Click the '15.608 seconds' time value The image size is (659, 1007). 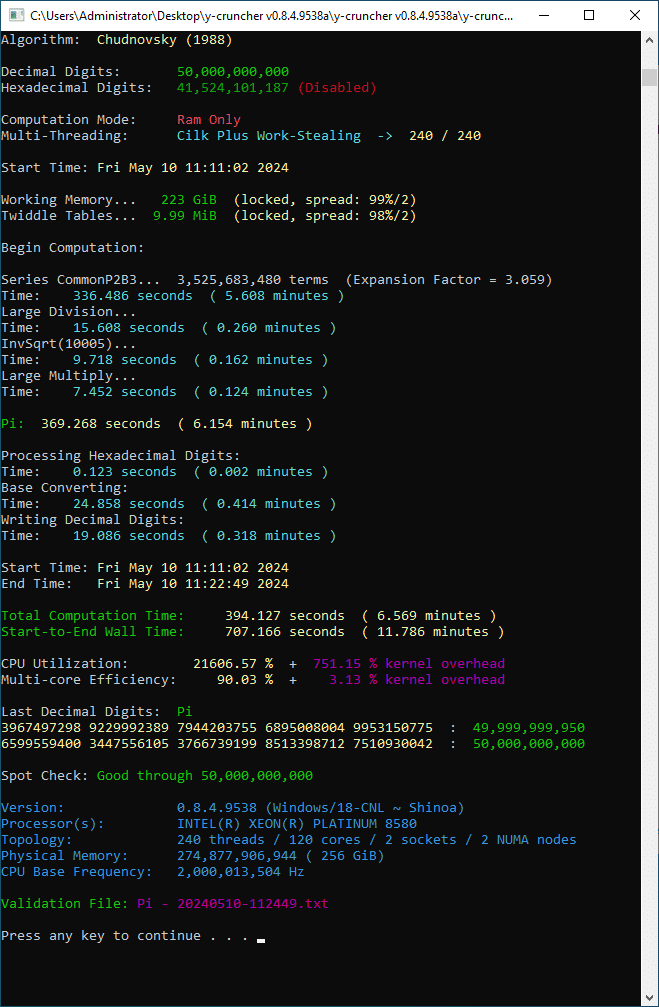click(128, 328)
